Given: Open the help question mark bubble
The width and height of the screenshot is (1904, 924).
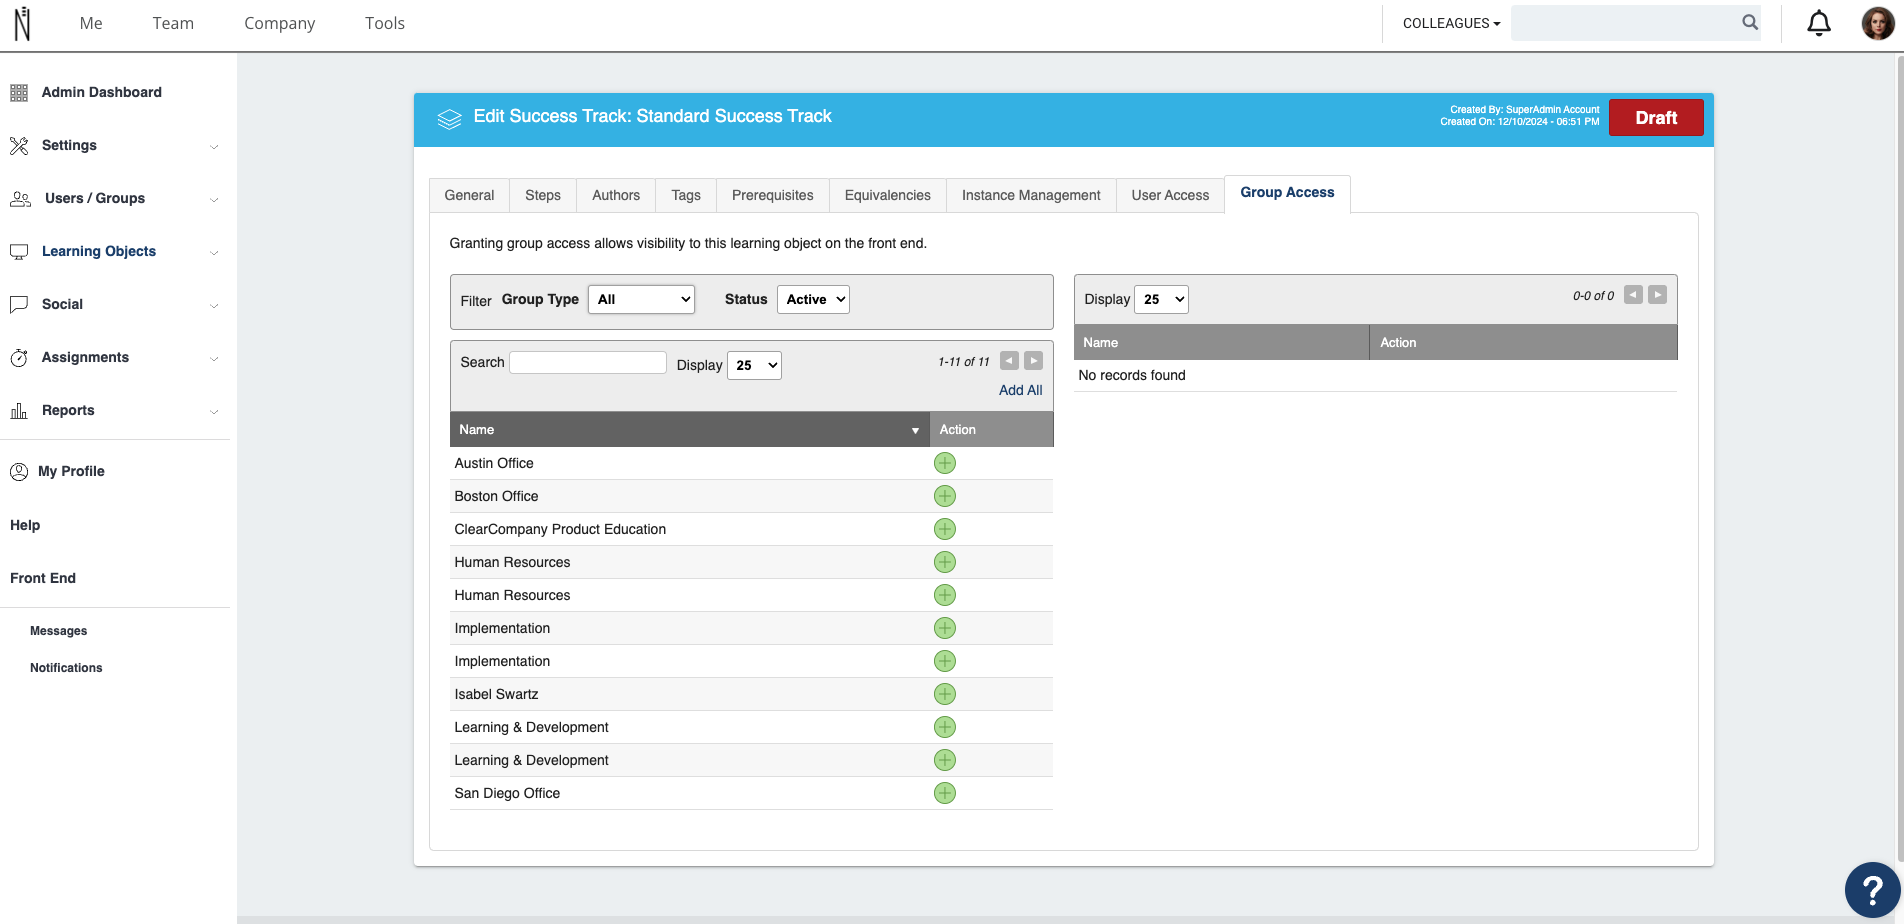Looking at the screenshot, I should point(1872,889).
